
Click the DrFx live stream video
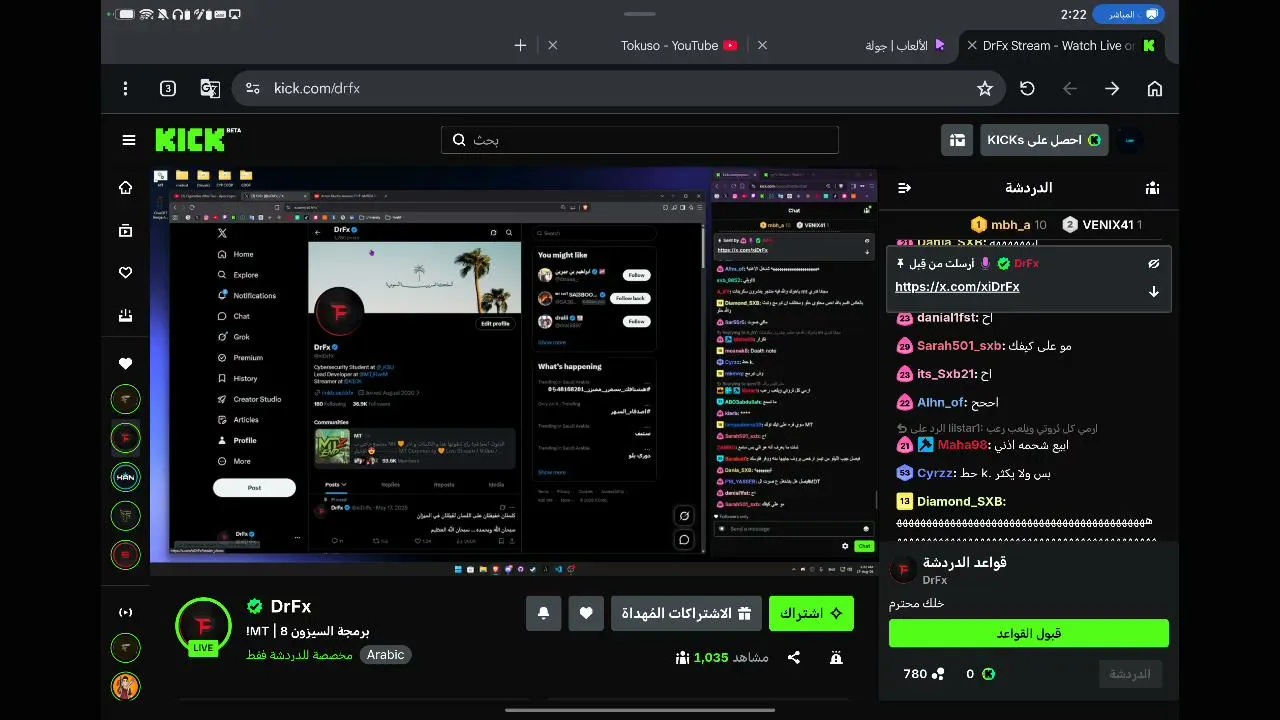click(514, 371)
